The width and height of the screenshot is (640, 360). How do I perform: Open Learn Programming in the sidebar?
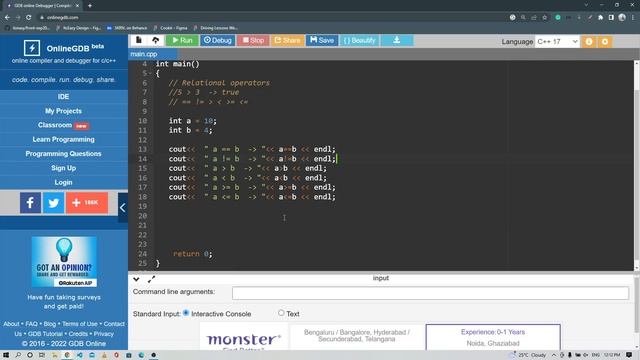(63, 139)
